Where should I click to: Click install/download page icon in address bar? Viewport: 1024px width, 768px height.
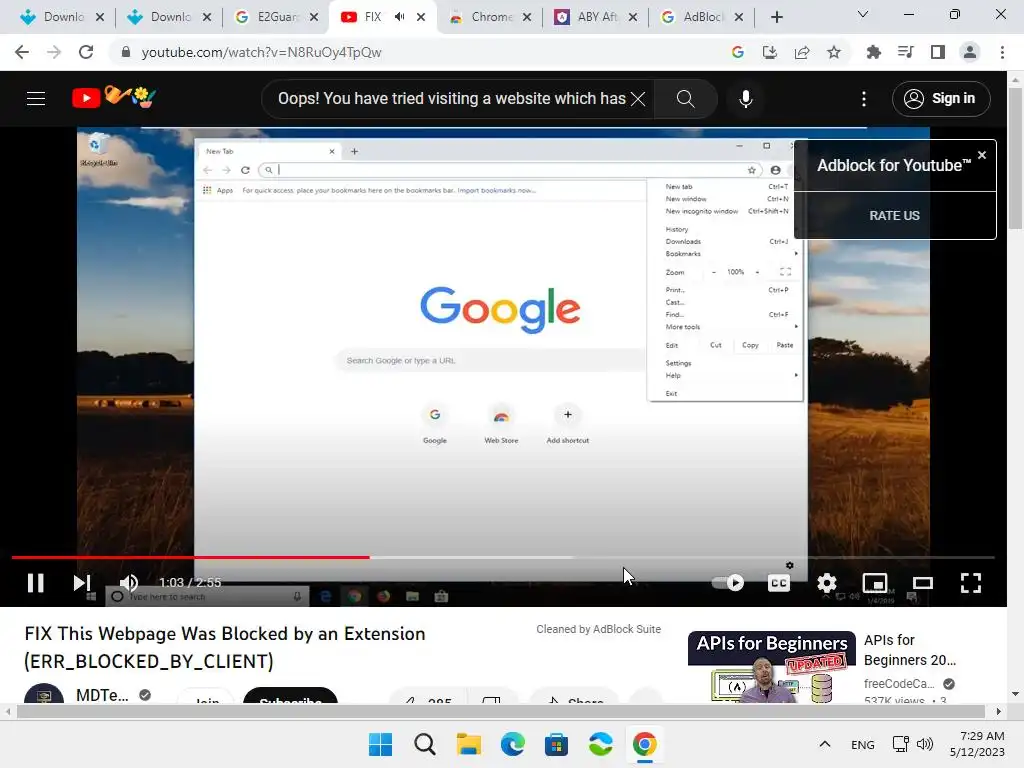[769, 52]
